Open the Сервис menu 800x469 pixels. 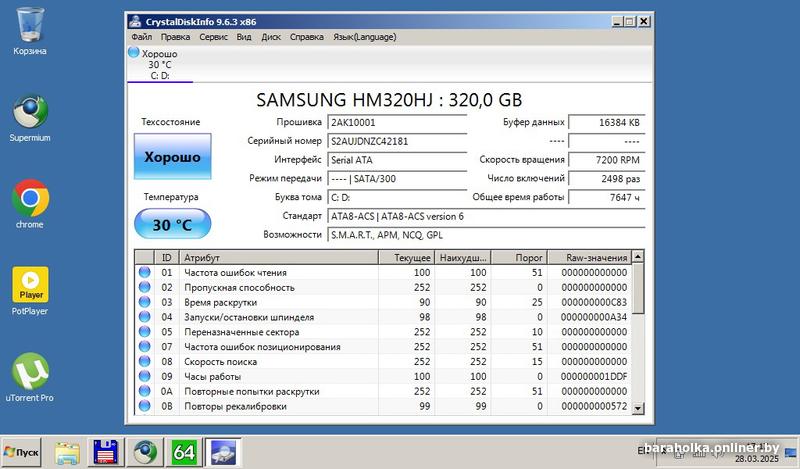pyautogui.click(x=213, y=37)
